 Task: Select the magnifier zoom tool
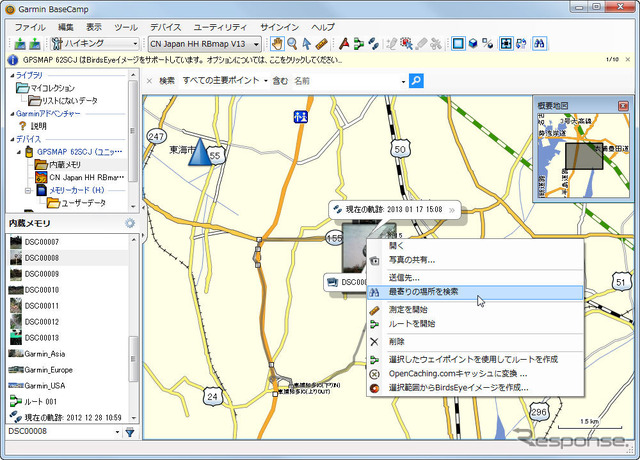(x=292, y=43)
